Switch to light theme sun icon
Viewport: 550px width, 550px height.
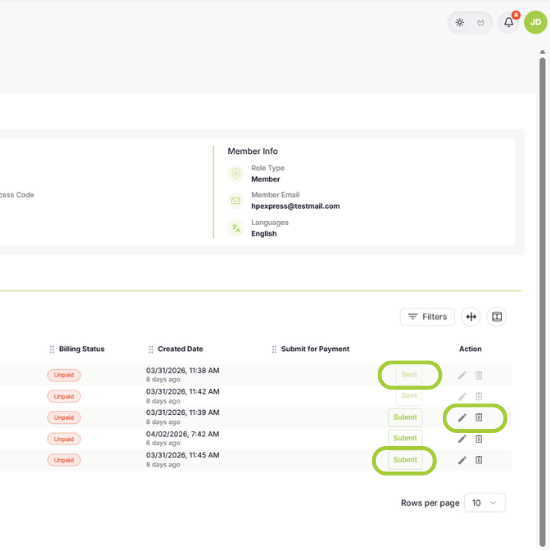pos(460,23)
